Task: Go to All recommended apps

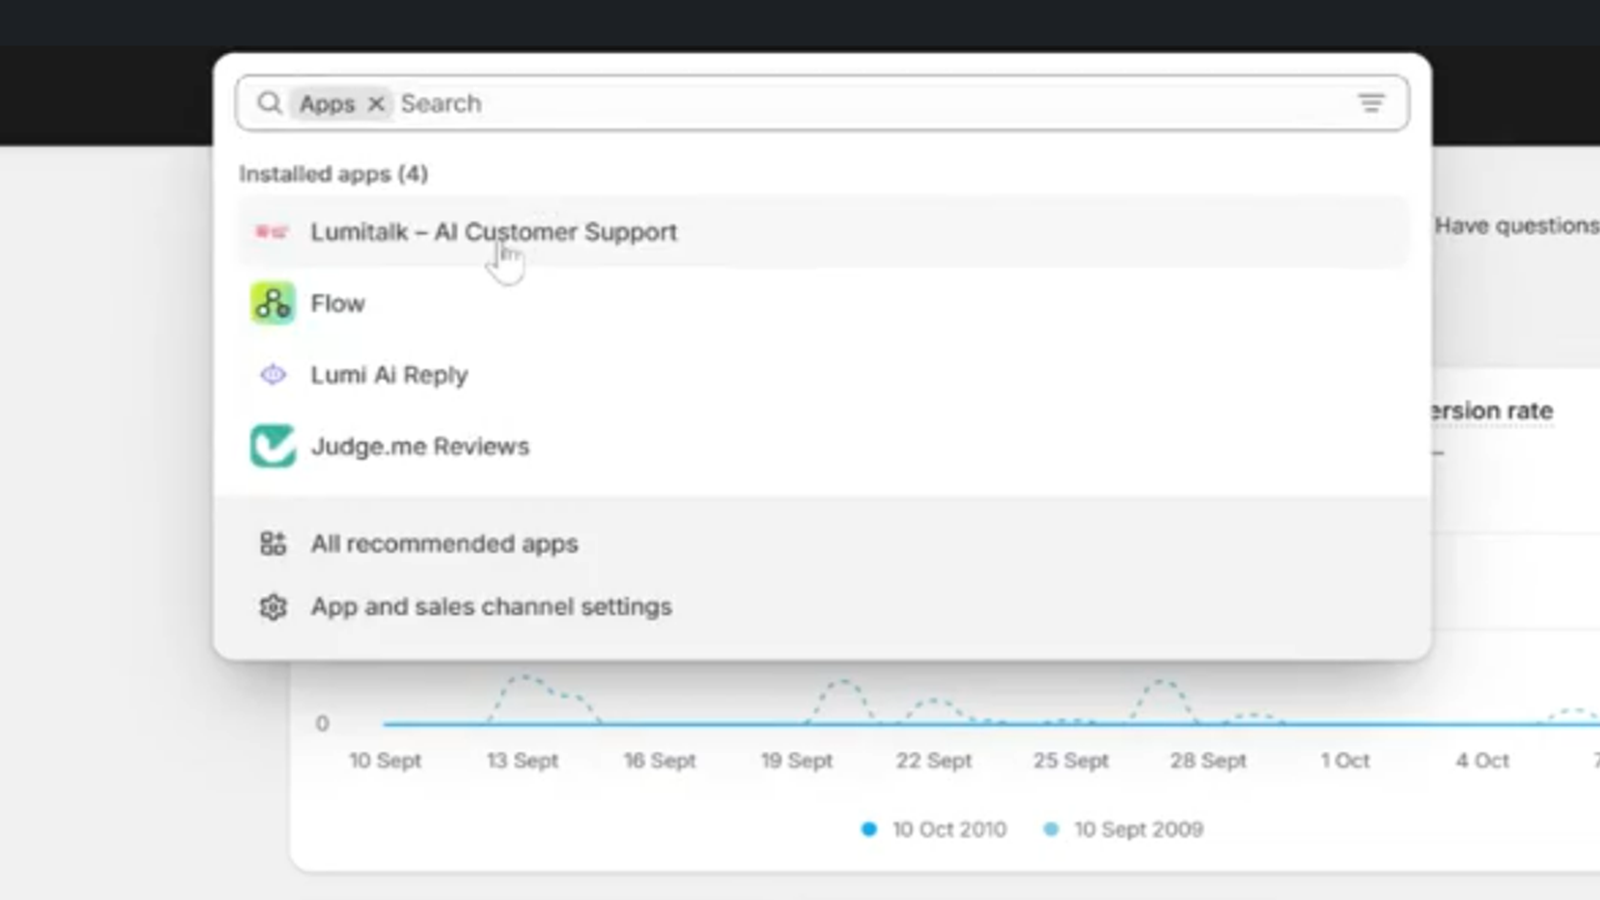Action: pyautogui.click(x=822, y=543)
